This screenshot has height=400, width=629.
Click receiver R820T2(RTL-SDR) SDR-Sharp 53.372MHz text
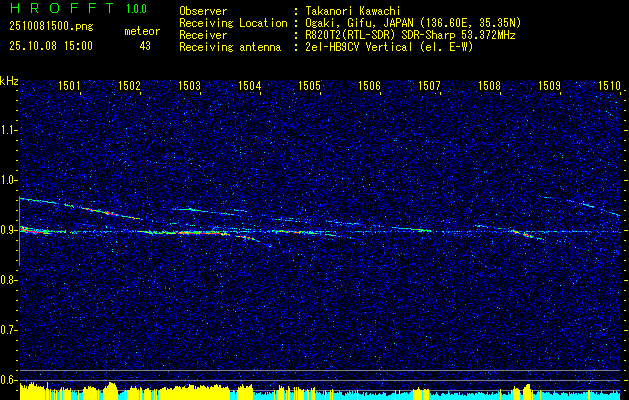[x=411, y=35]
